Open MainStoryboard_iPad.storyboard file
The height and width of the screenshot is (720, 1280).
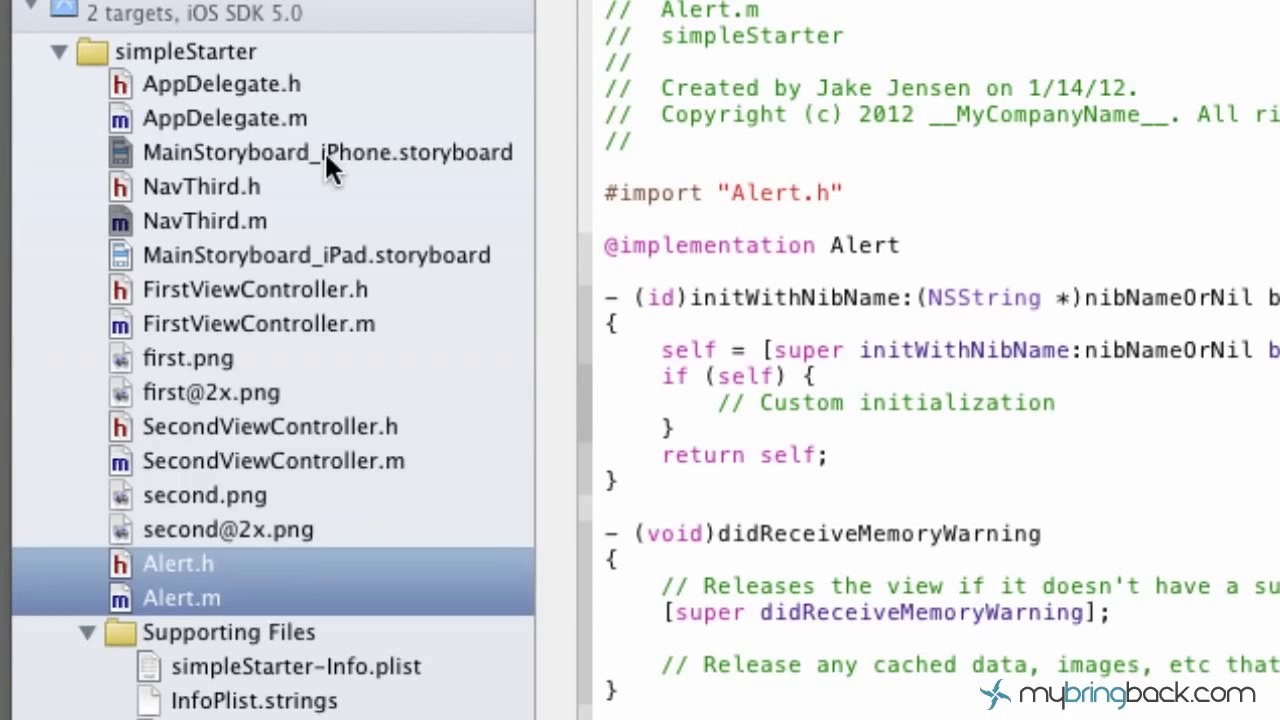[x=316, y=256]
